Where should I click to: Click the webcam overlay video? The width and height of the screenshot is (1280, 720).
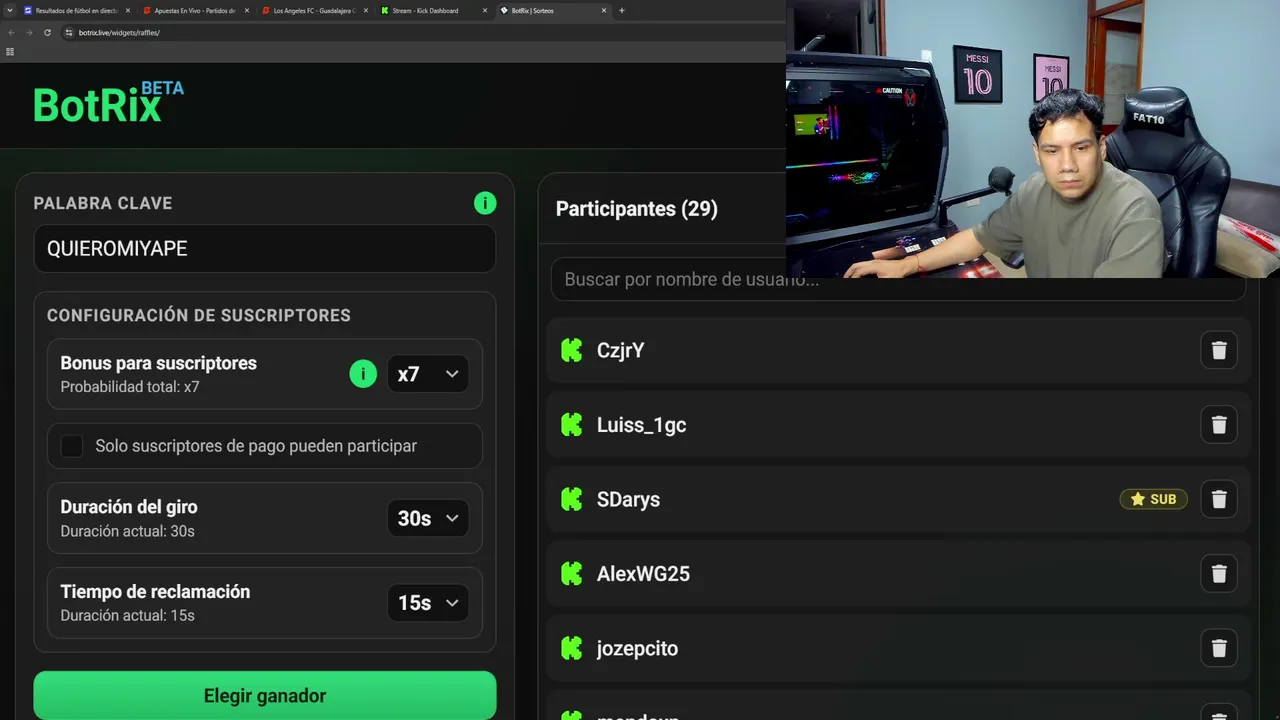click(x=1033, y=139)
